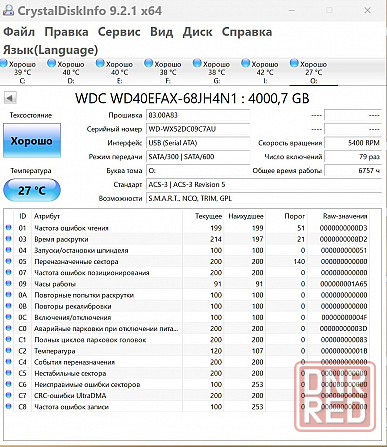Image resolution: width=387 pixels, height=447 pixels.
Task: Select row Полных циклов парковок головок
Action: point(187,340)
